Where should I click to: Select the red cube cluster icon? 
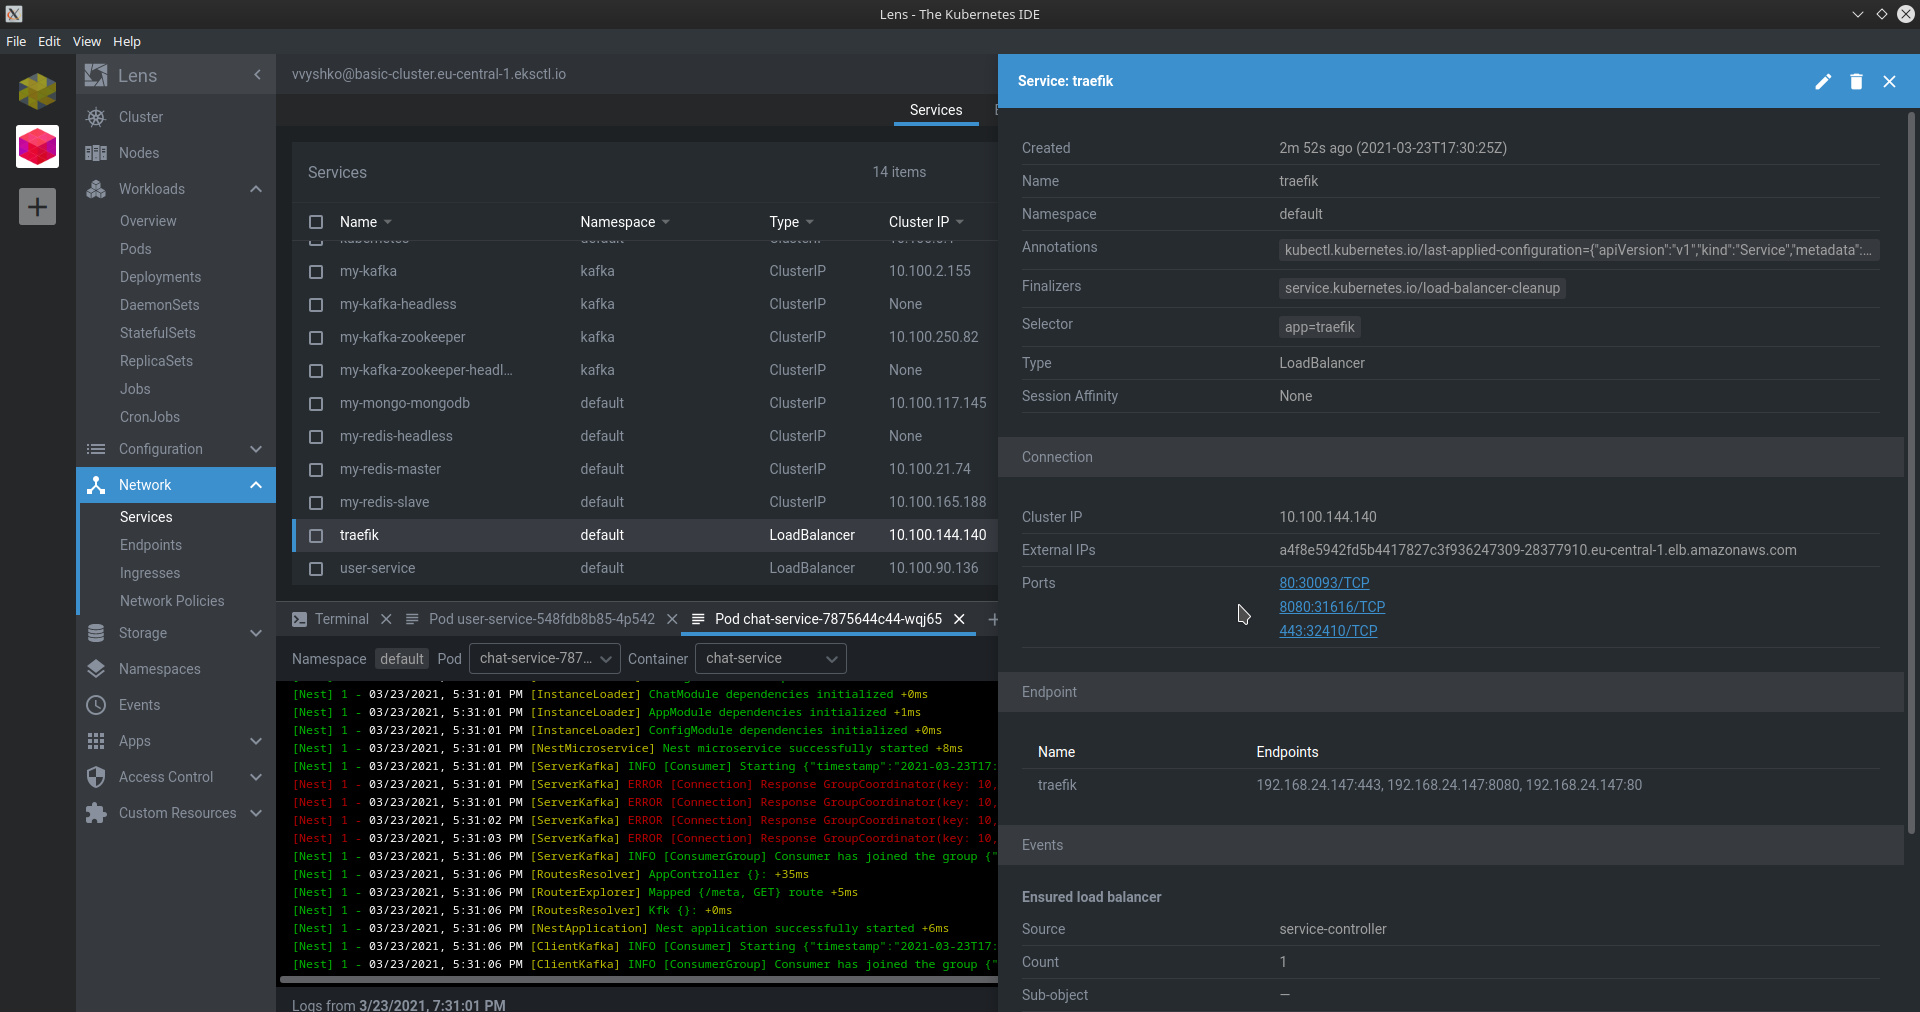pyautogui.click(x=37, y=147)
